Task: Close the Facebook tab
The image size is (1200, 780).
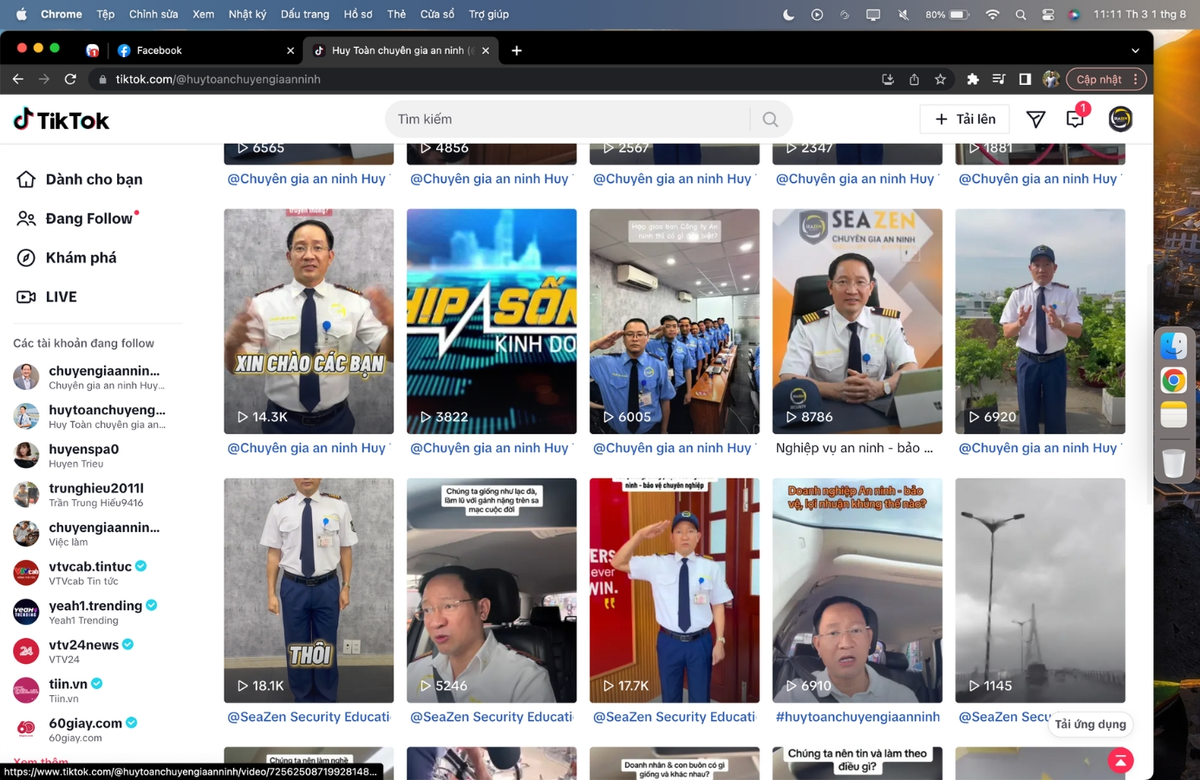Action: [x=291, y=50]
